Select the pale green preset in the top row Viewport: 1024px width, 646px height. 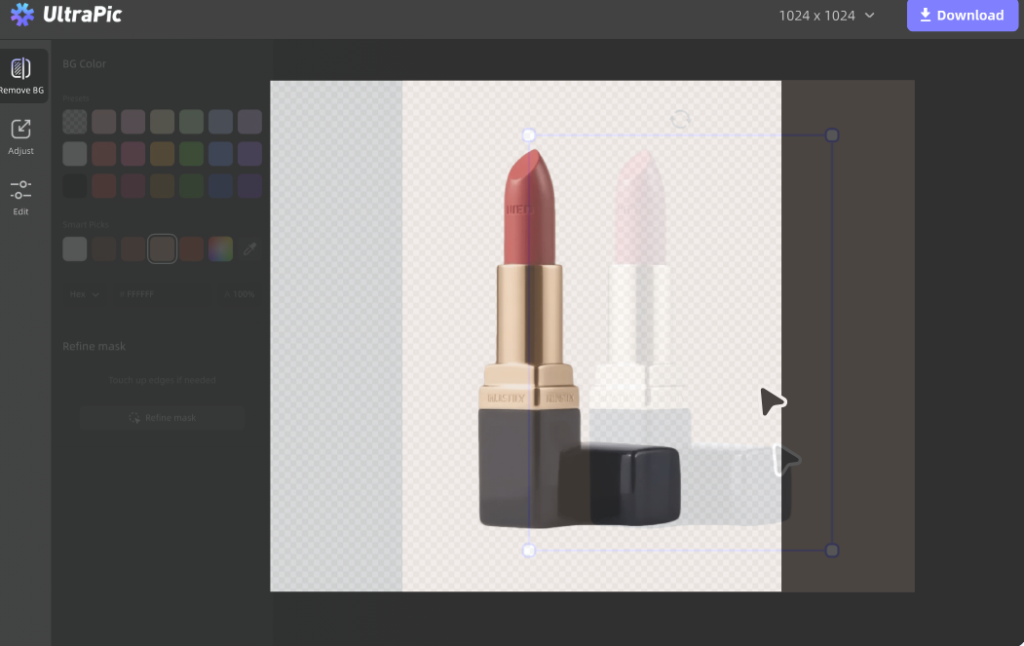coord(191,121)
